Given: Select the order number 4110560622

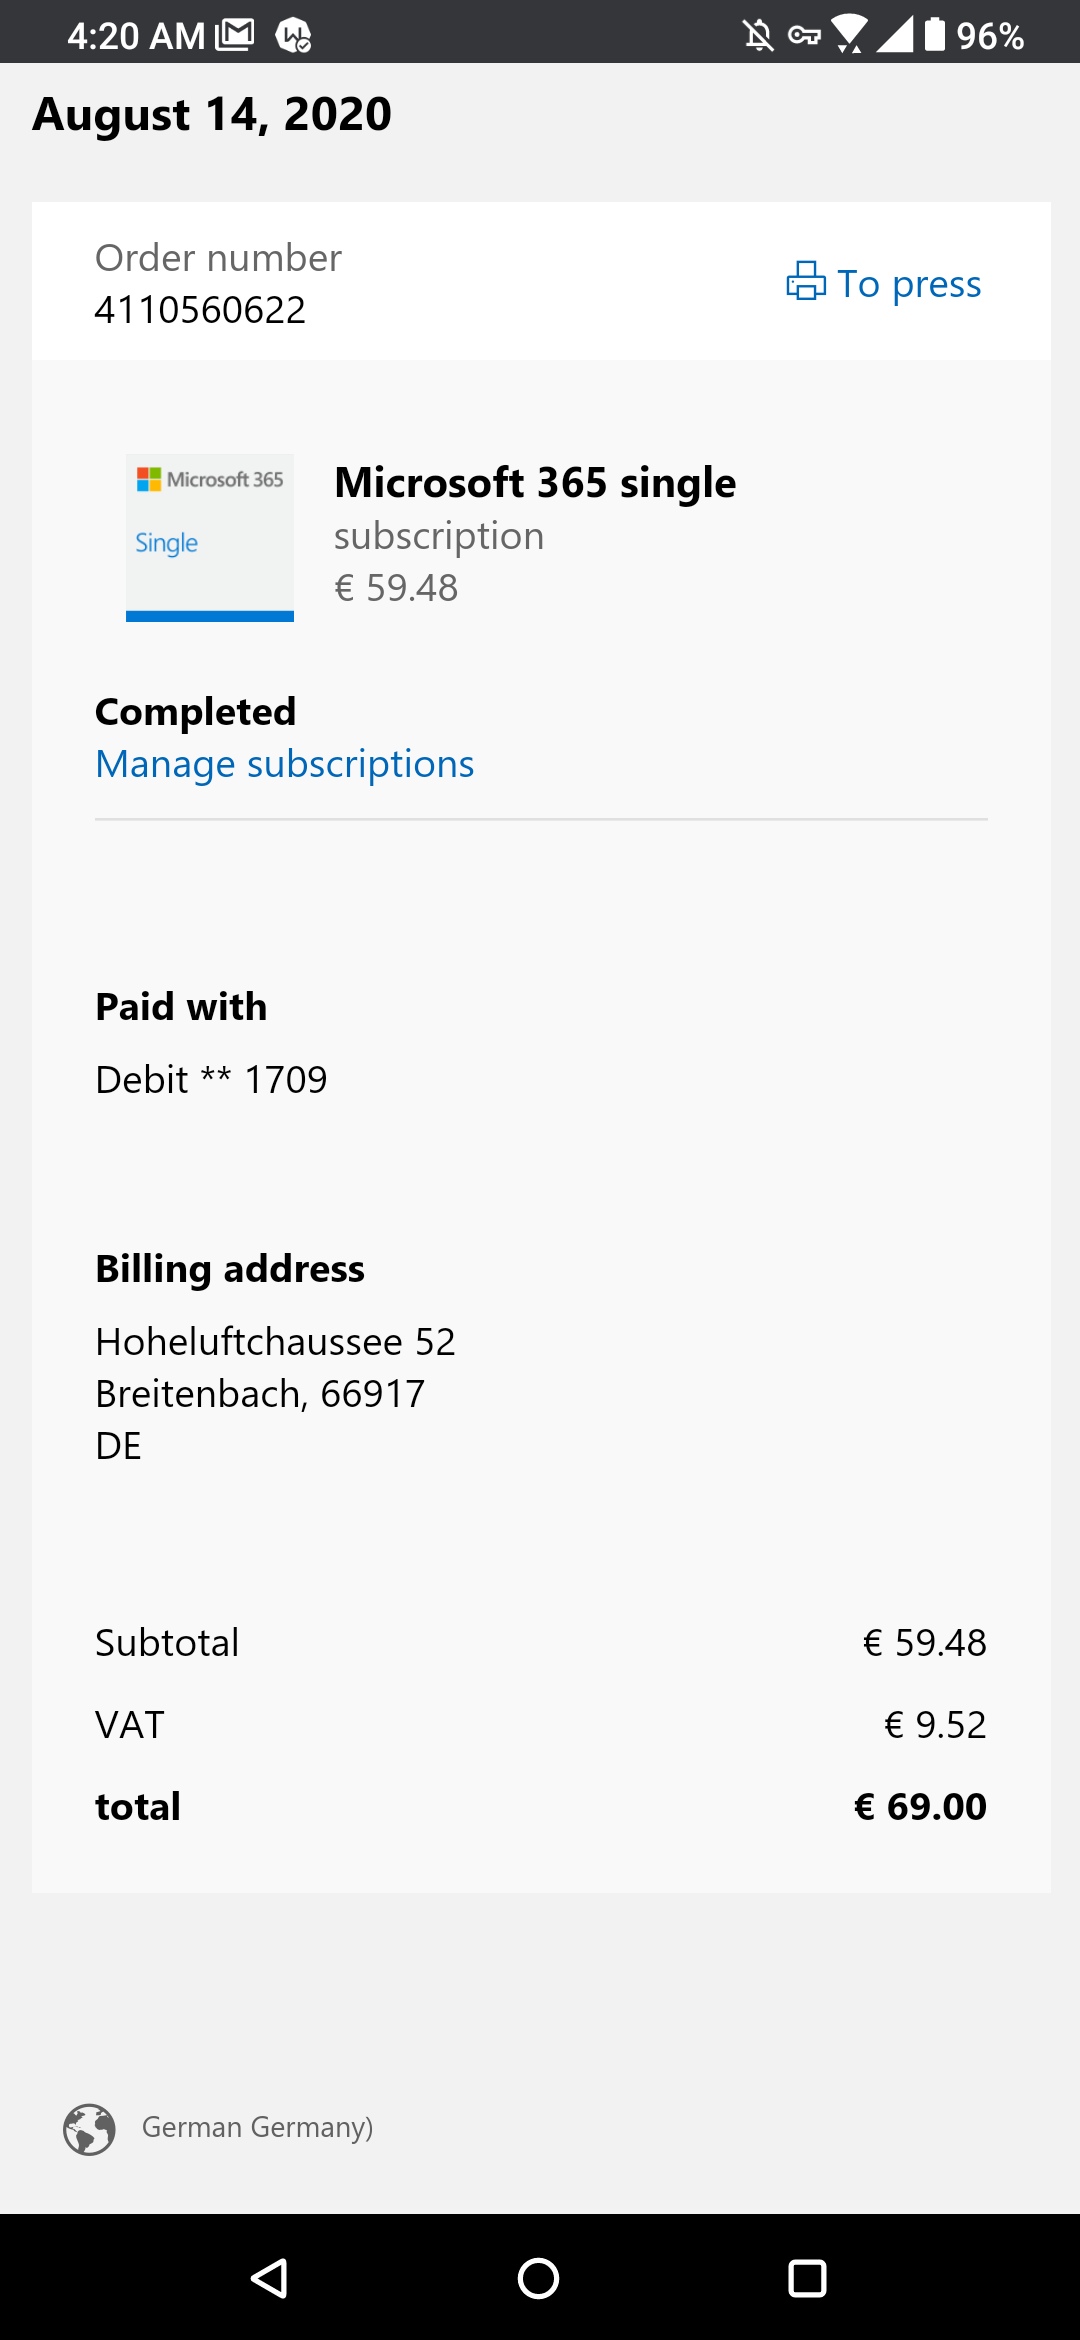Looking at the screenshot, I should (200, 310).
